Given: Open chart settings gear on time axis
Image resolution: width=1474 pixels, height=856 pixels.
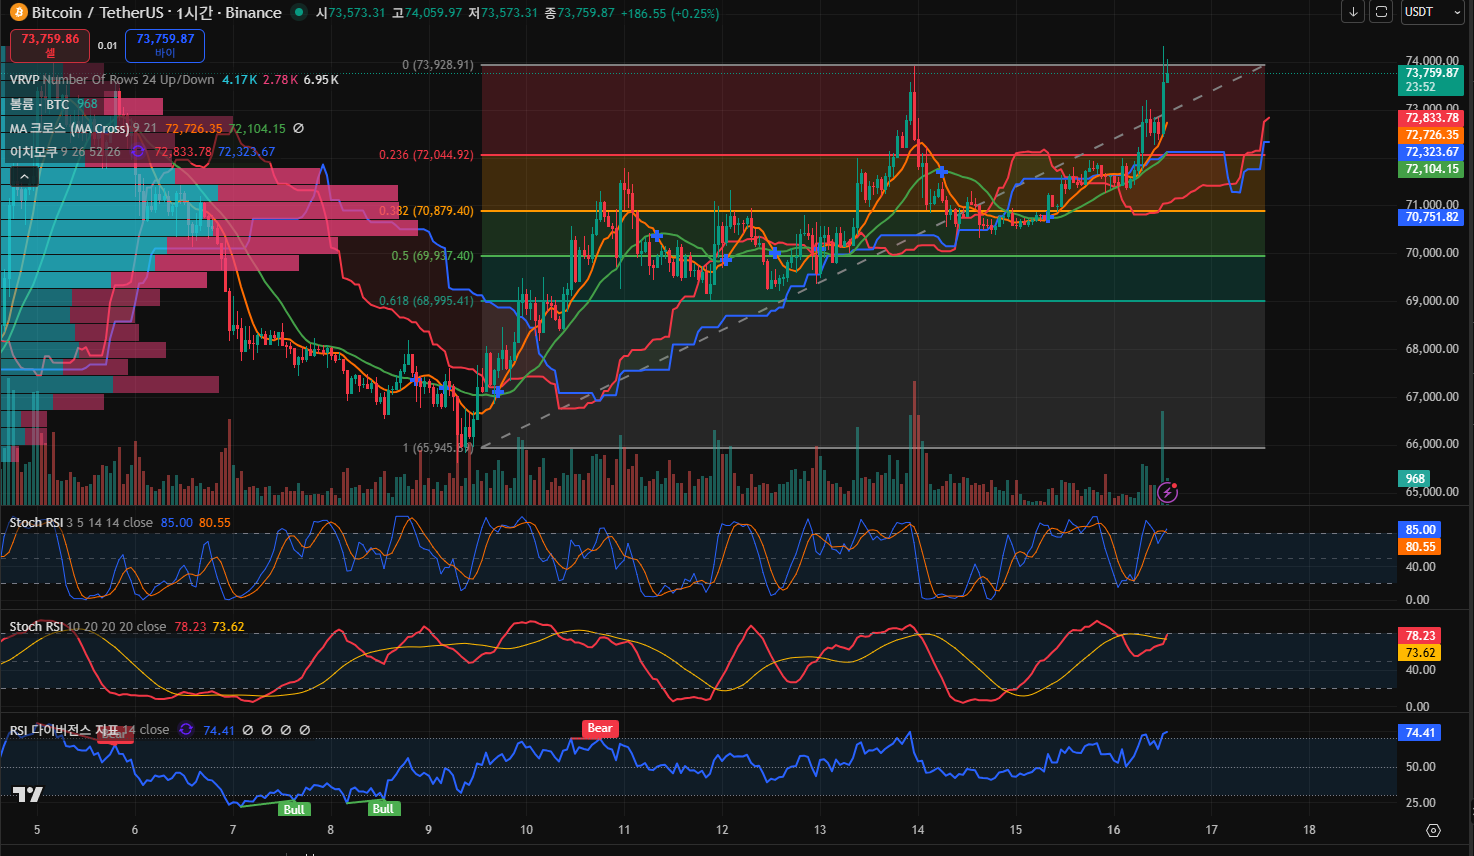Looking at the screenshot, I should 1433,830.
